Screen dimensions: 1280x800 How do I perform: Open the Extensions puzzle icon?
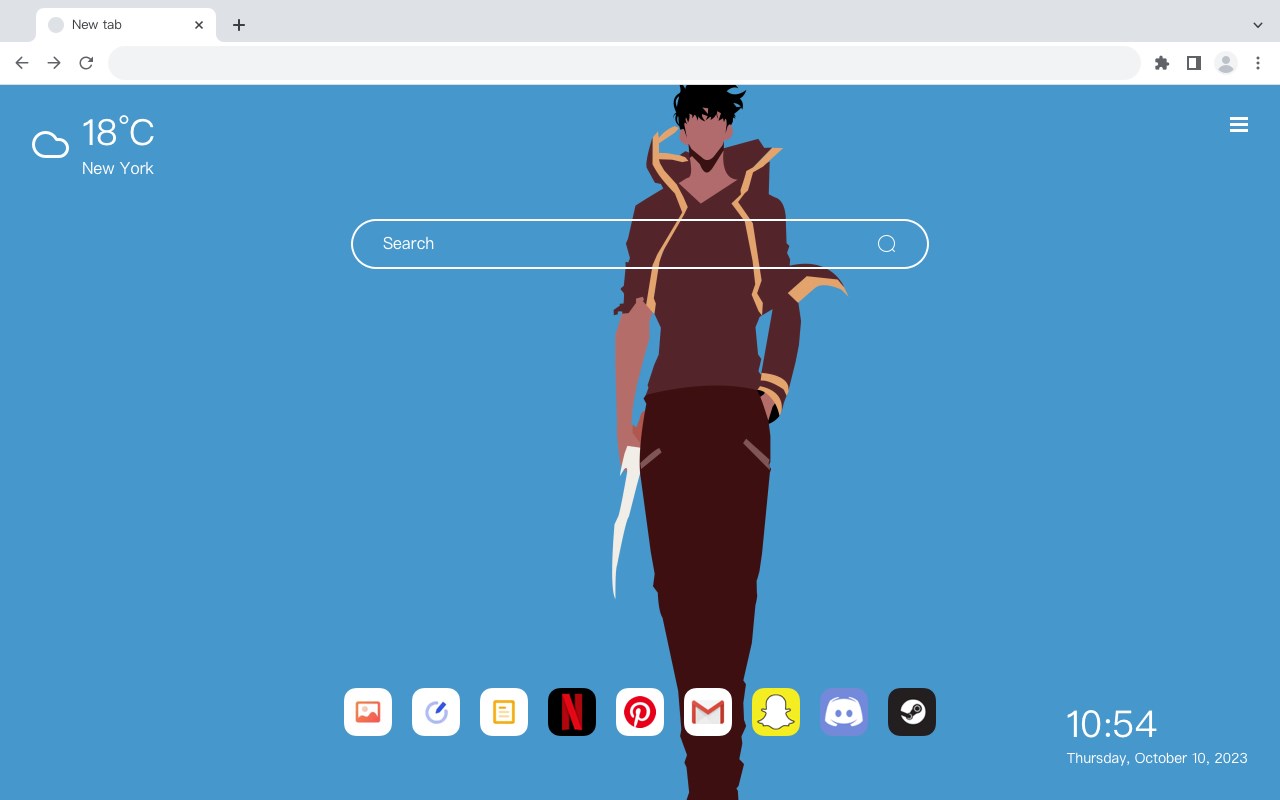(1162, 63)
